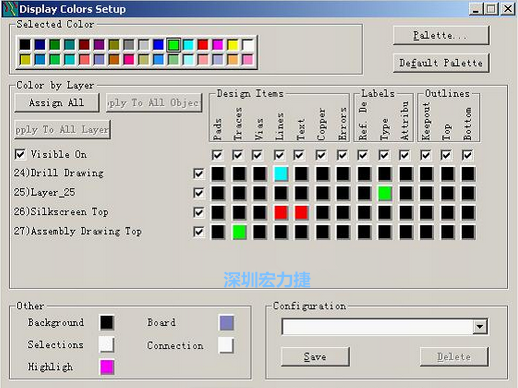Click the Default Palette button

point(441,63)
